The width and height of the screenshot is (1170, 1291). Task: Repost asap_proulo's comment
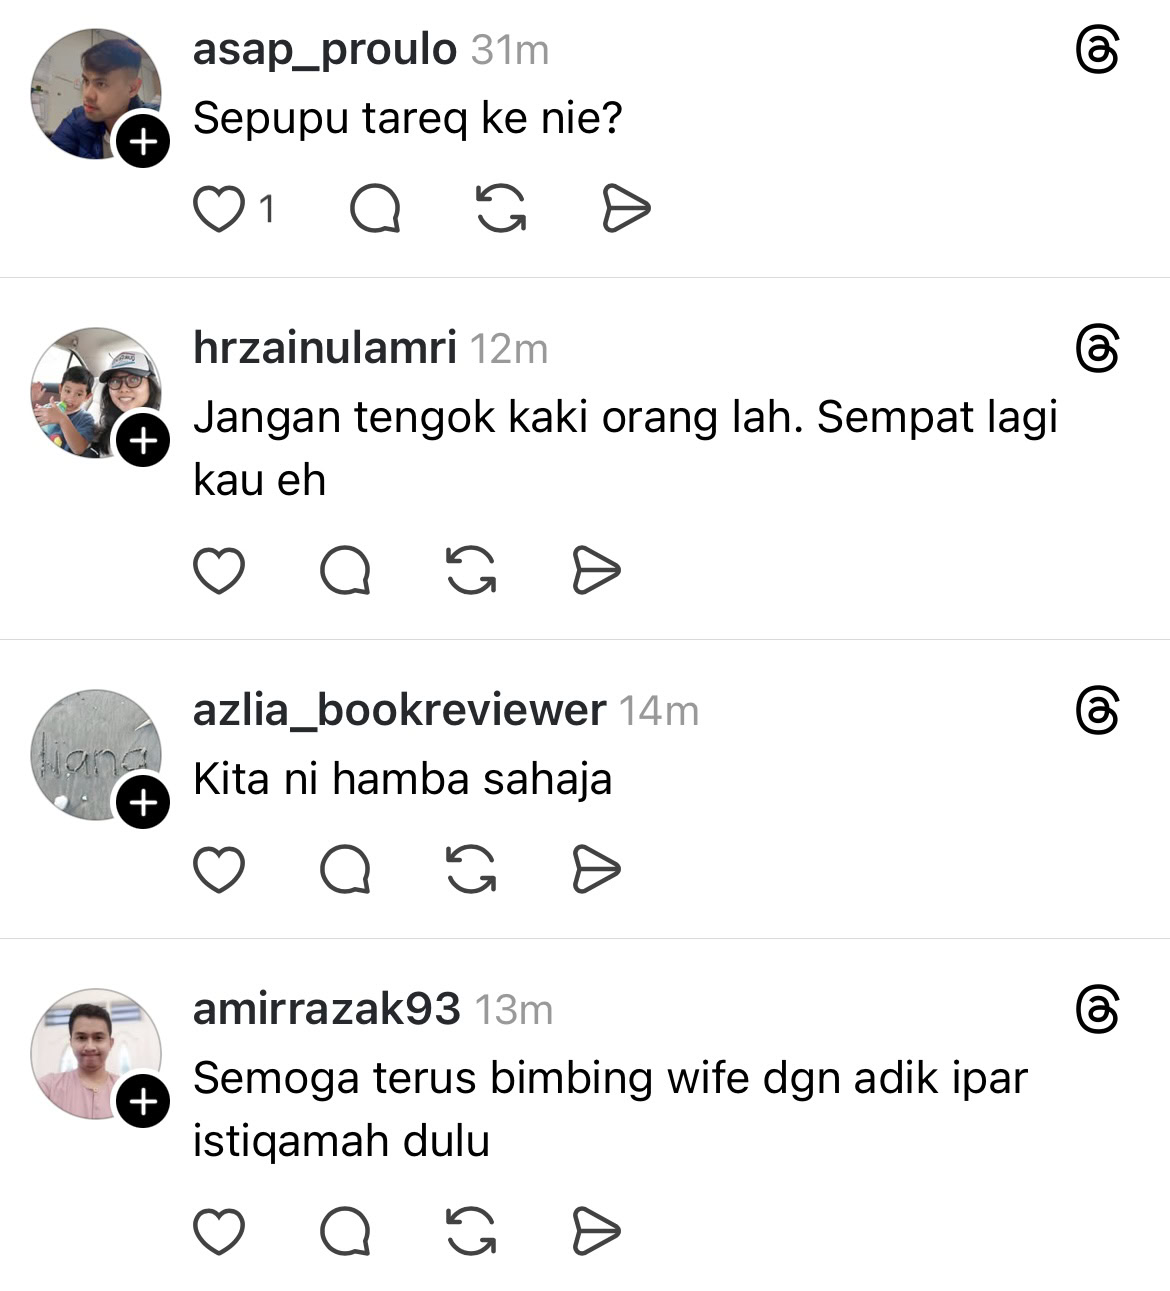pyautogui.click(x=500, y=209)
